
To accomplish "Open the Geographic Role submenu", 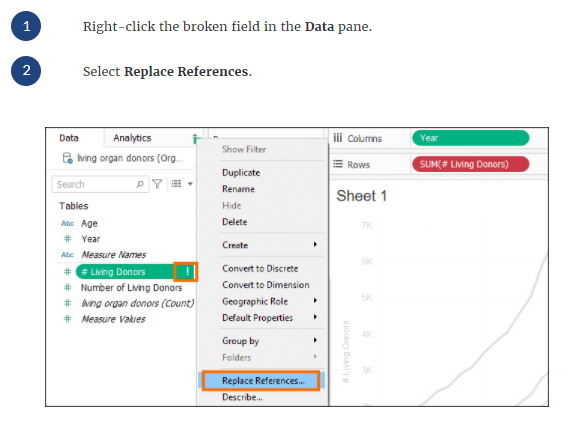I will coord(255,301).
